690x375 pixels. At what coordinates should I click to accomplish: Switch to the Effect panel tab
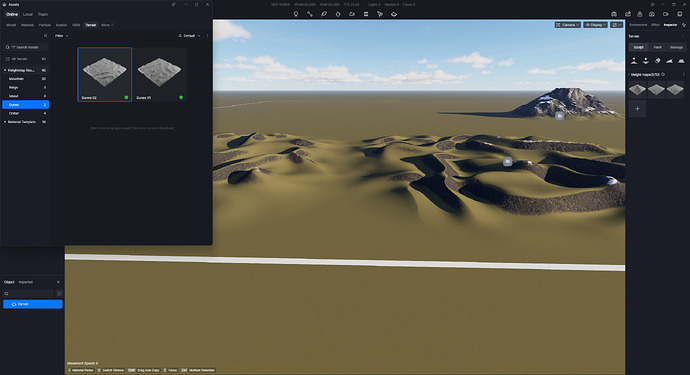655,25
